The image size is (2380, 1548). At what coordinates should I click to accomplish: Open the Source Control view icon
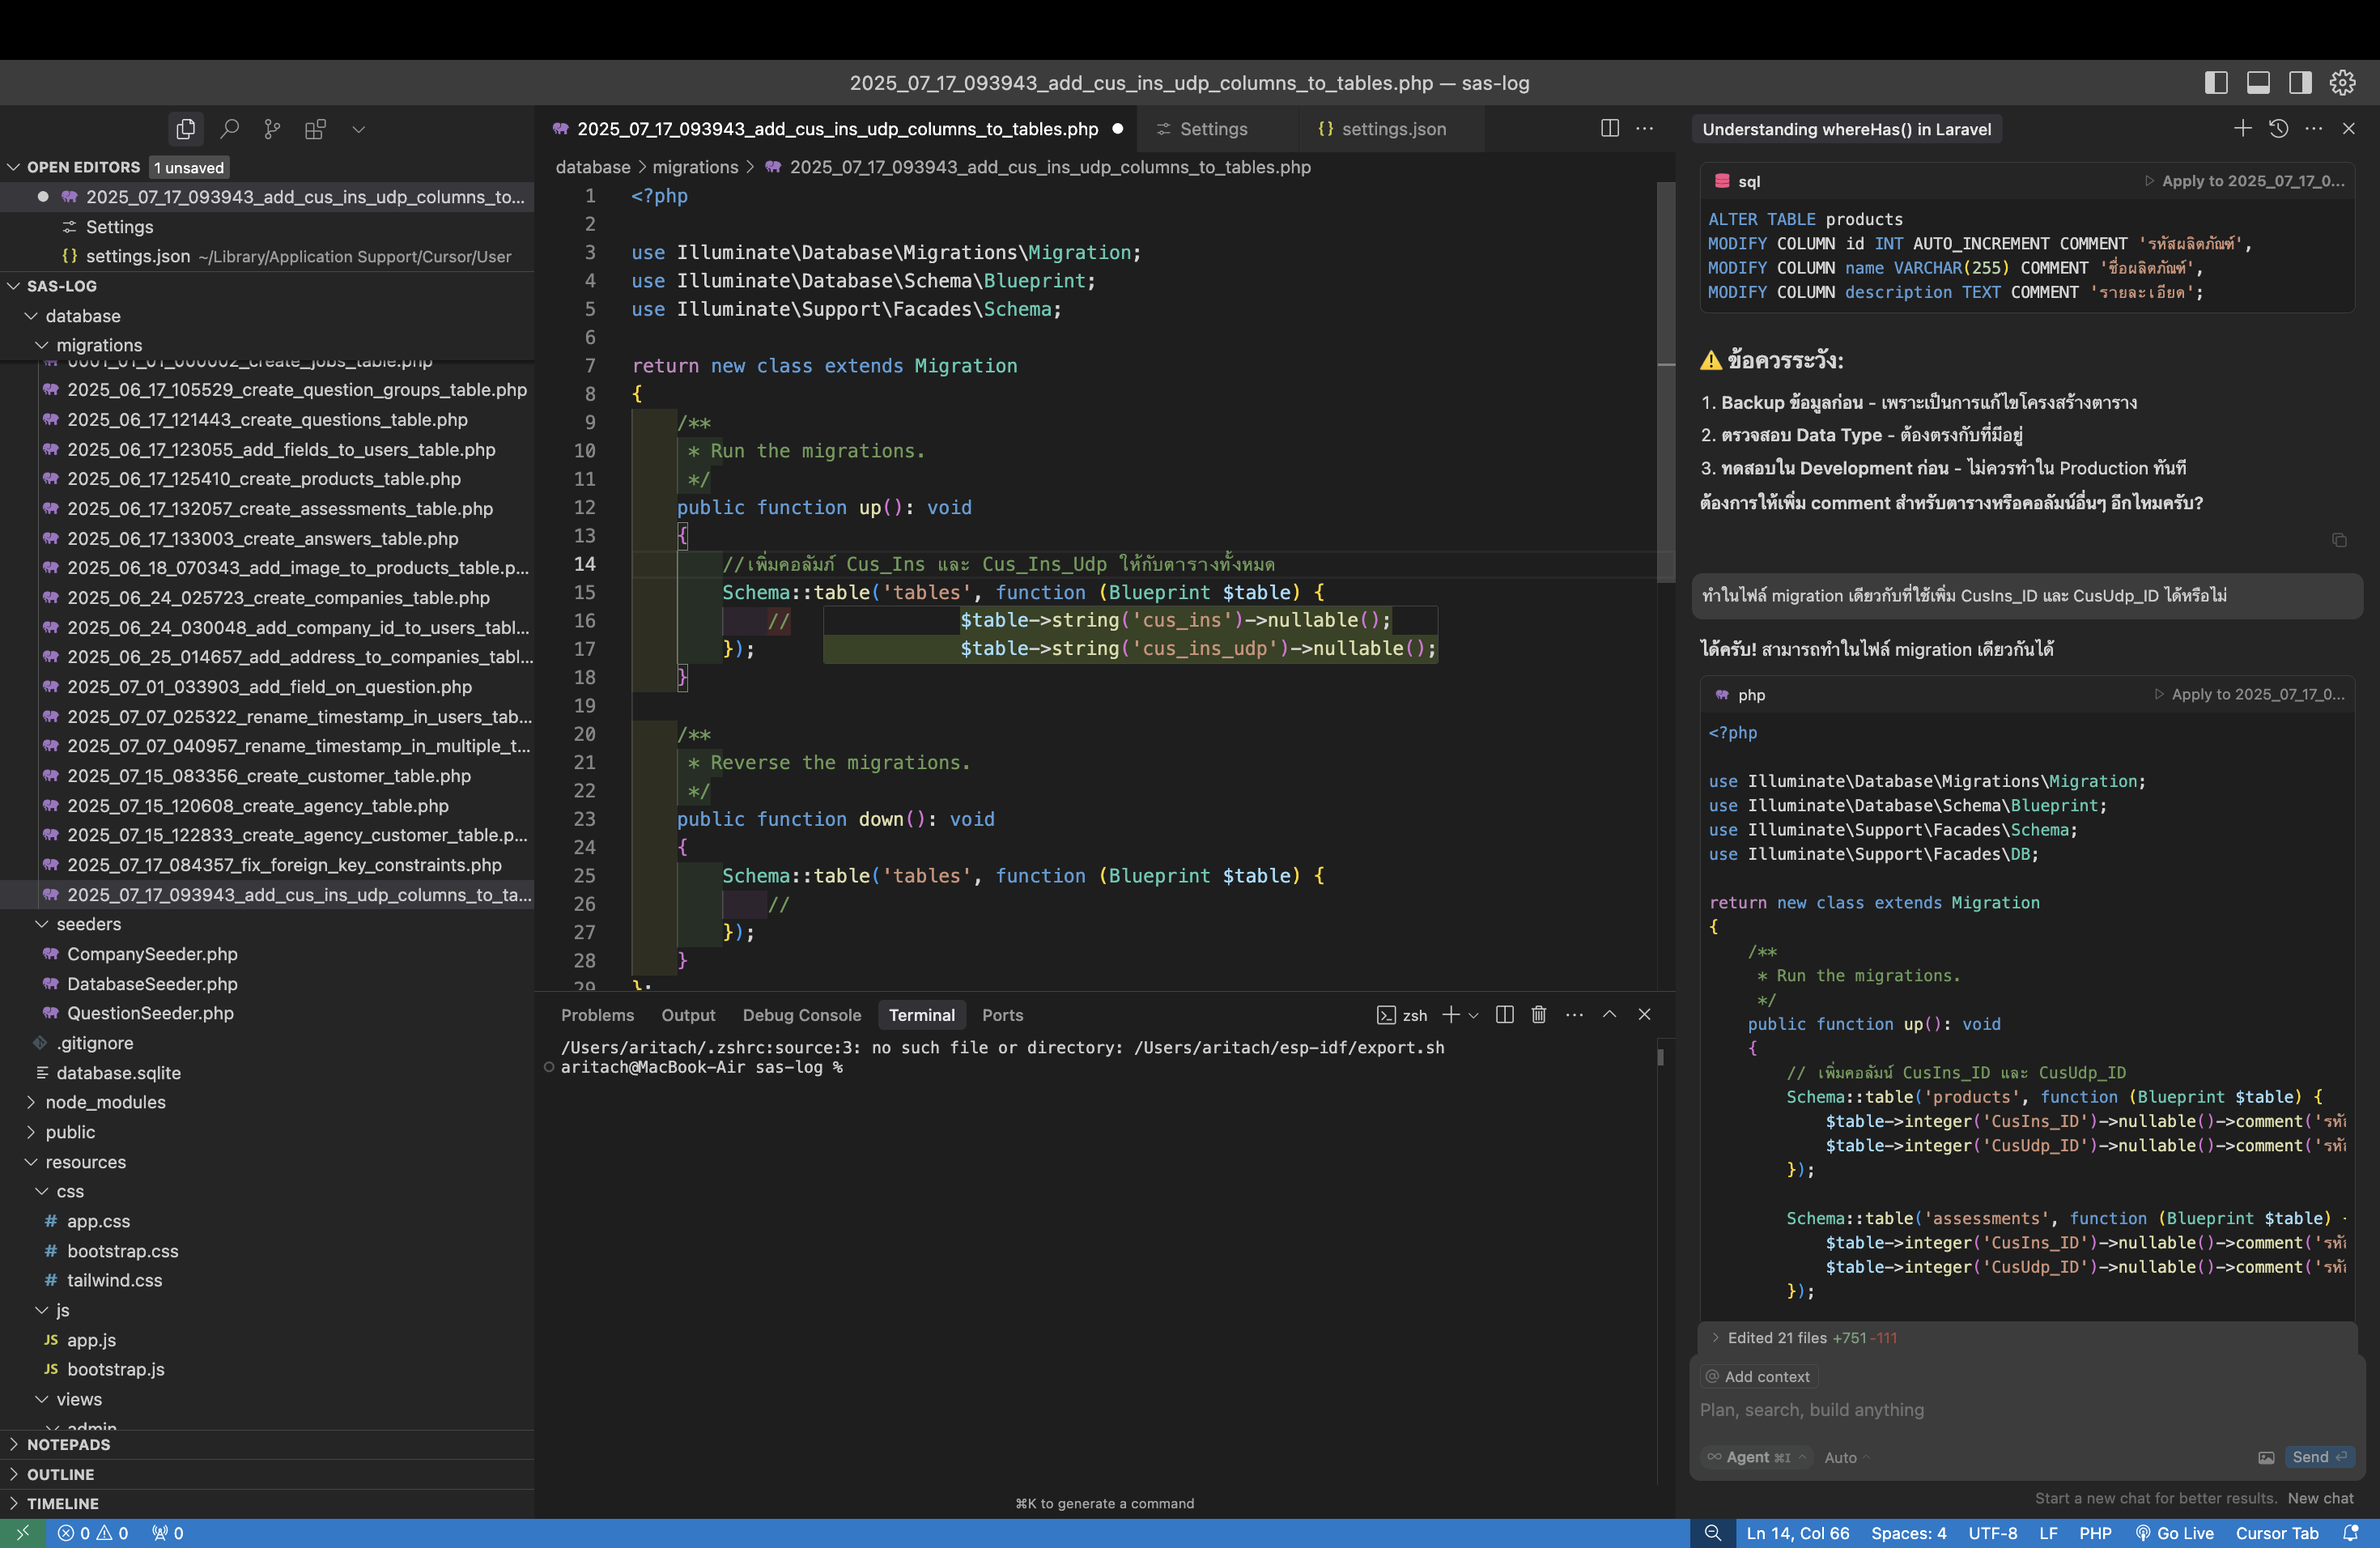click(272, 129)
